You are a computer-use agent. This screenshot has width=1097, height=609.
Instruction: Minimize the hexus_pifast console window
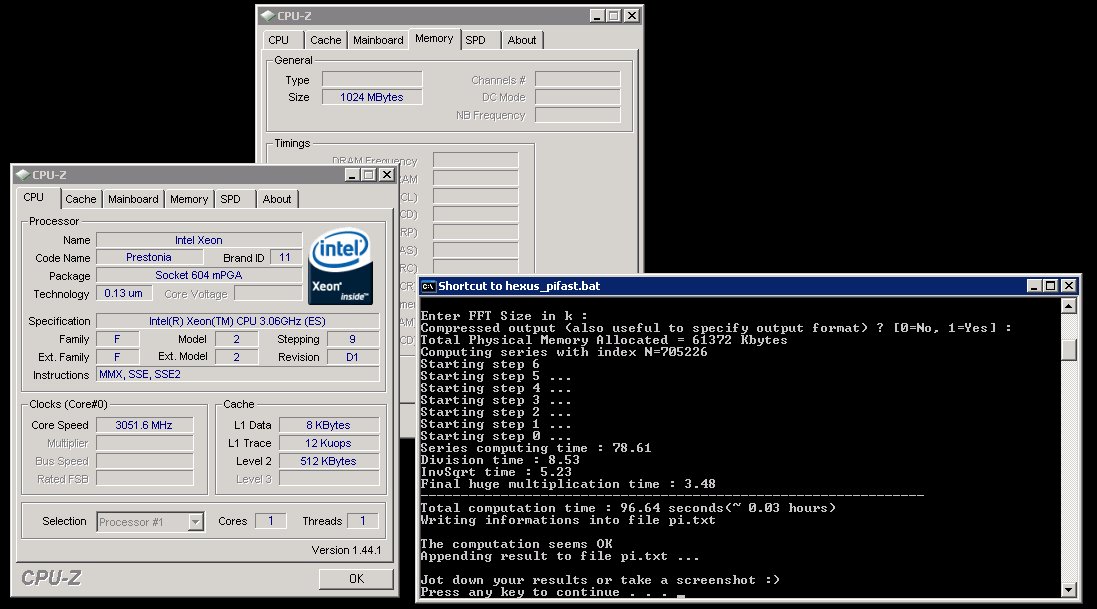tap(1034, 286)
